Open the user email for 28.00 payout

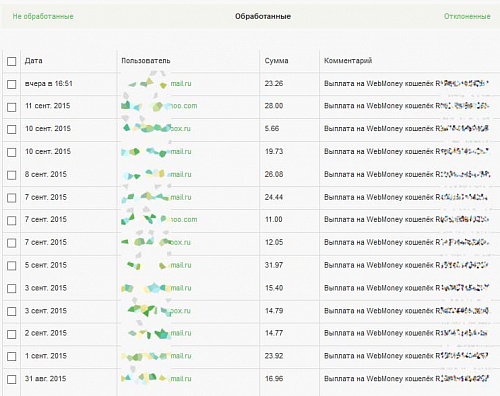coord(159,106)
